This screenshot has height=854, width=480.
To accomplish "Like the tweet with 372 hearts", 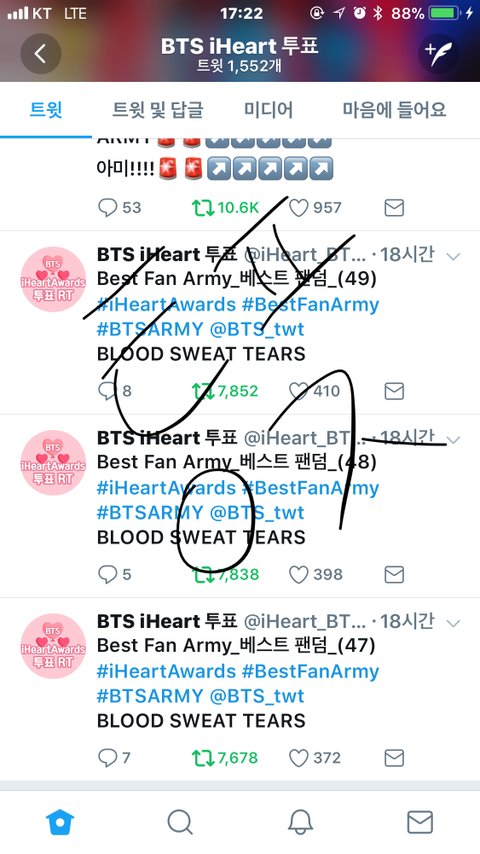I will coord(299,758).
